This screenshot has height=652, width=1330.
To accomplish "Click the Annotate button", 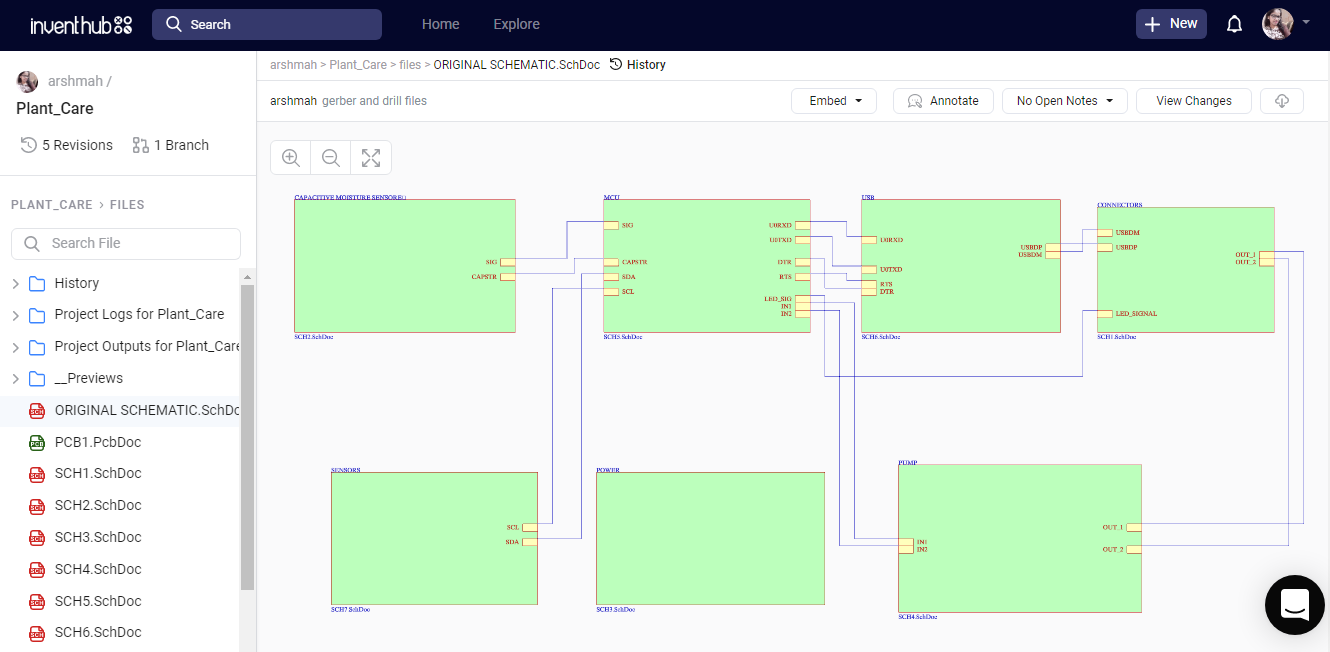I will [943, 101].
